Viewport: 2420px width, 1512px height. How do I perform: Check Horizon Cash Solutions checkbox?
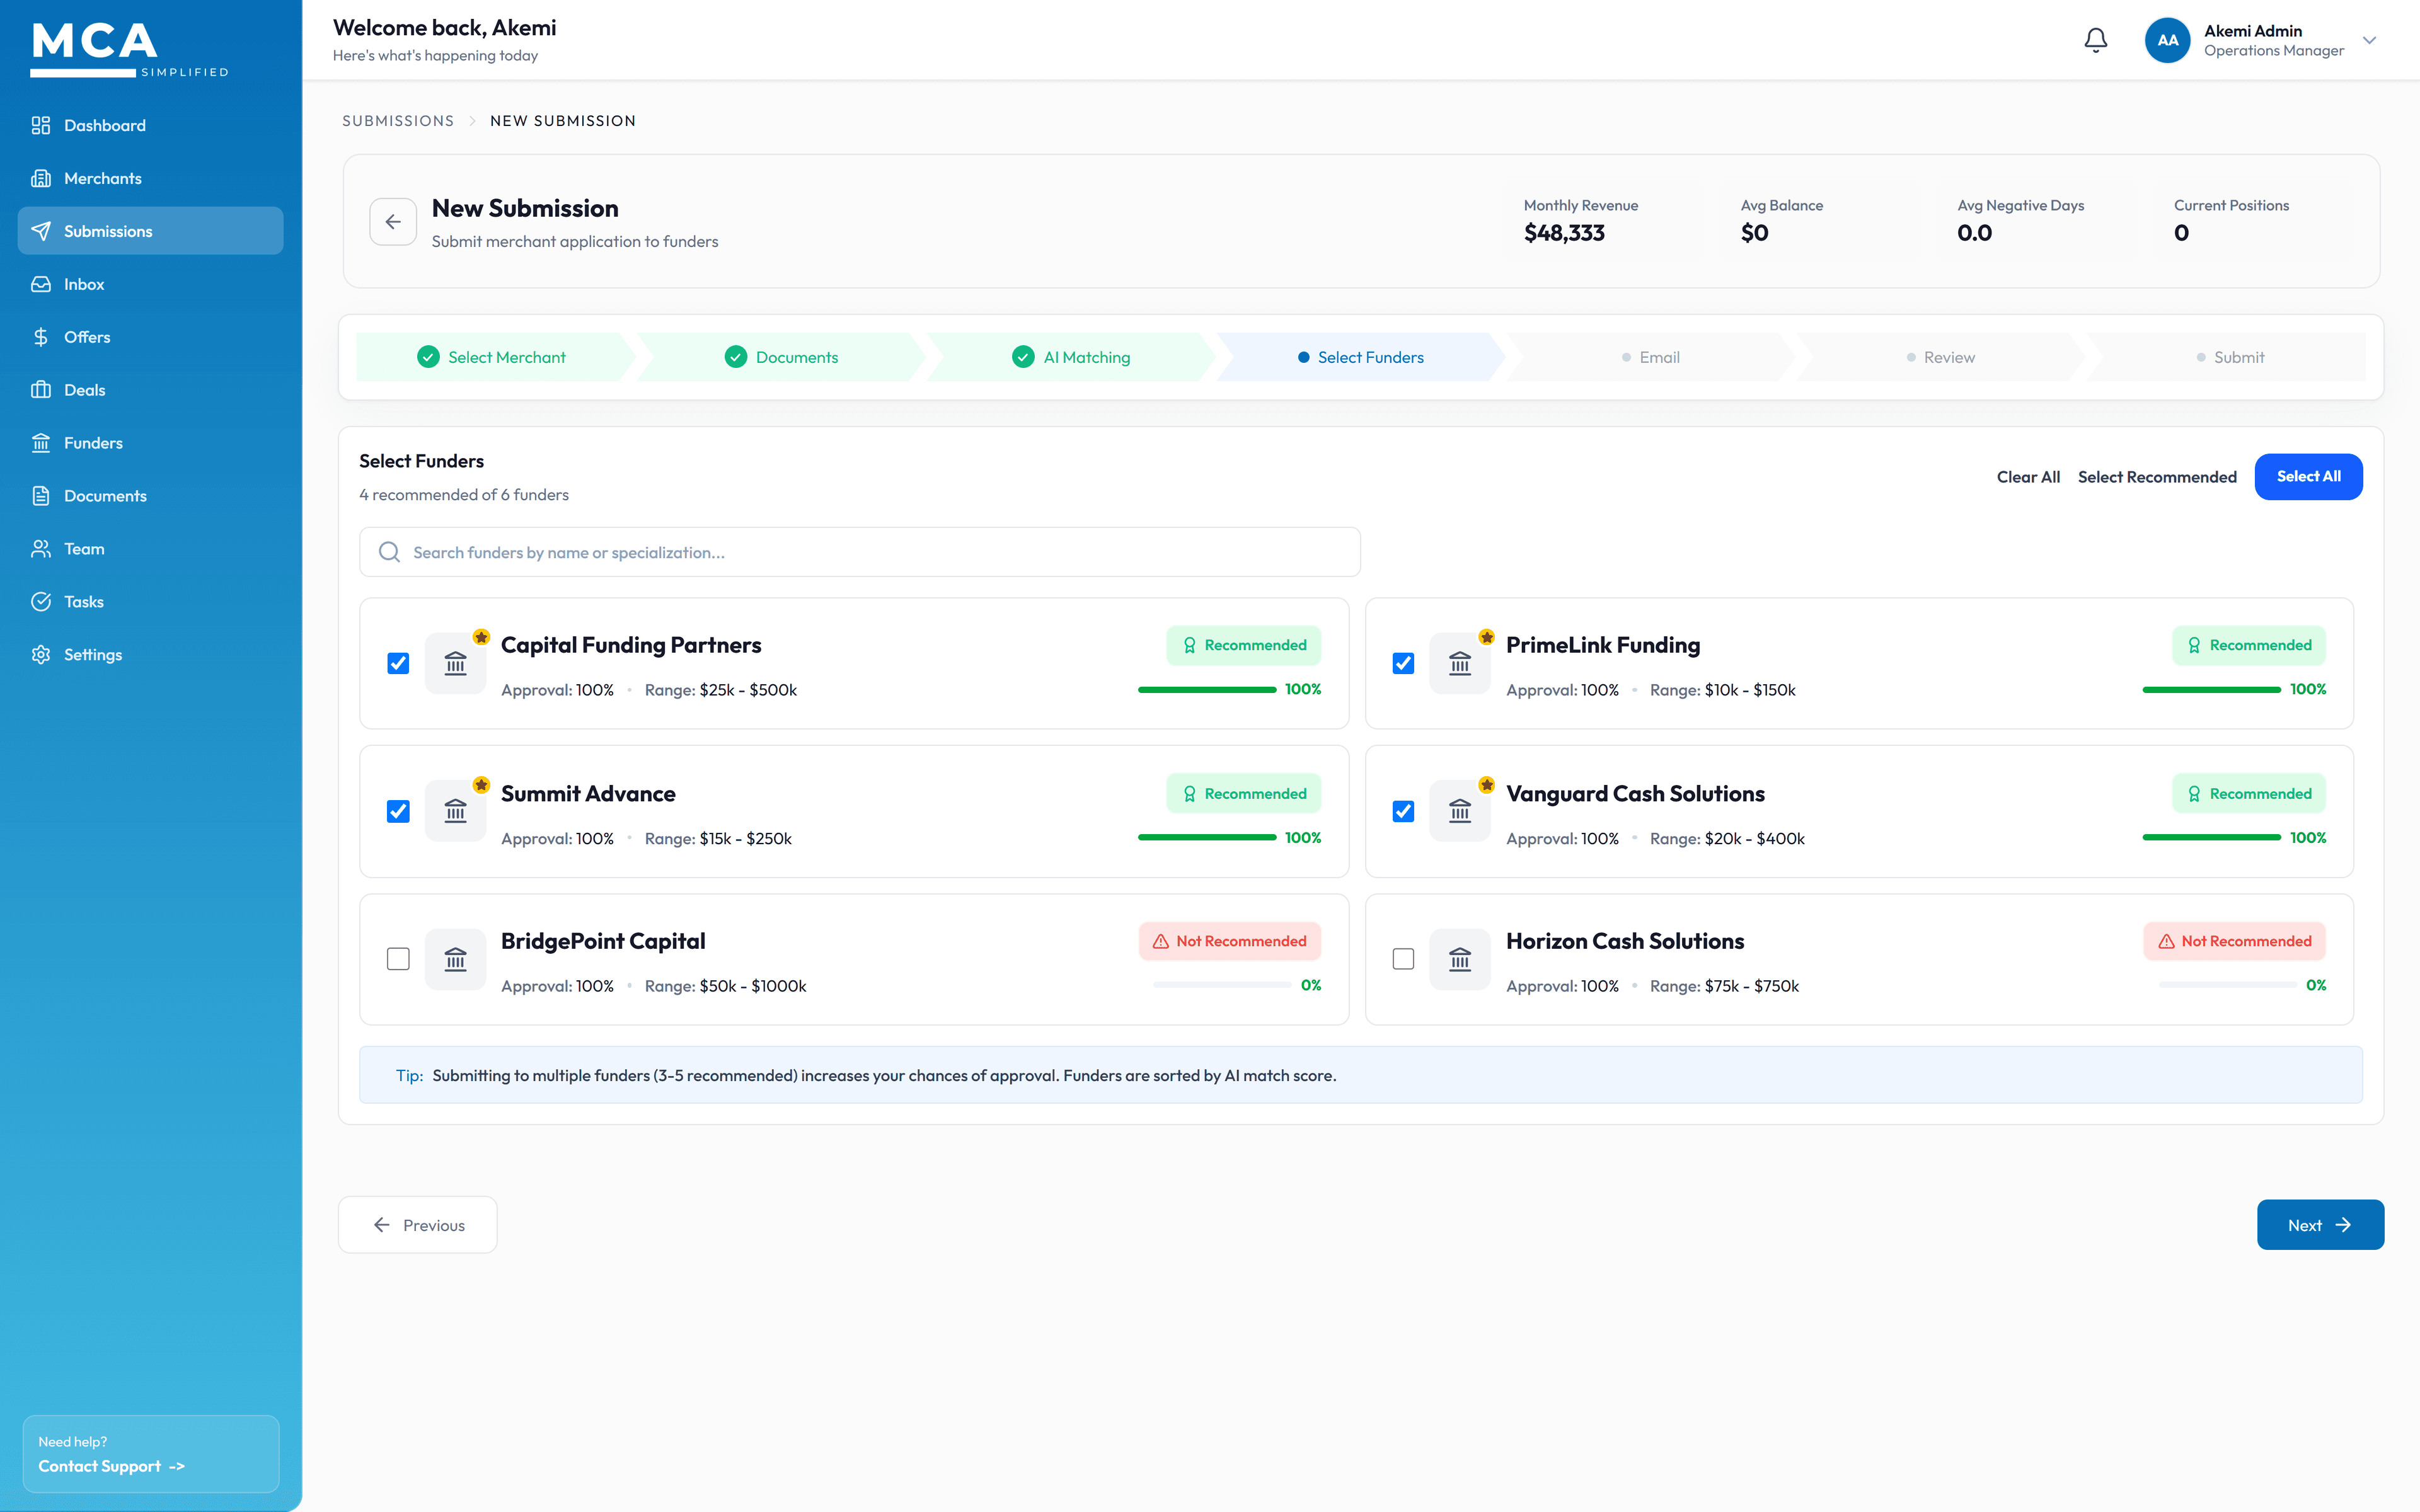coord(1403,959)
